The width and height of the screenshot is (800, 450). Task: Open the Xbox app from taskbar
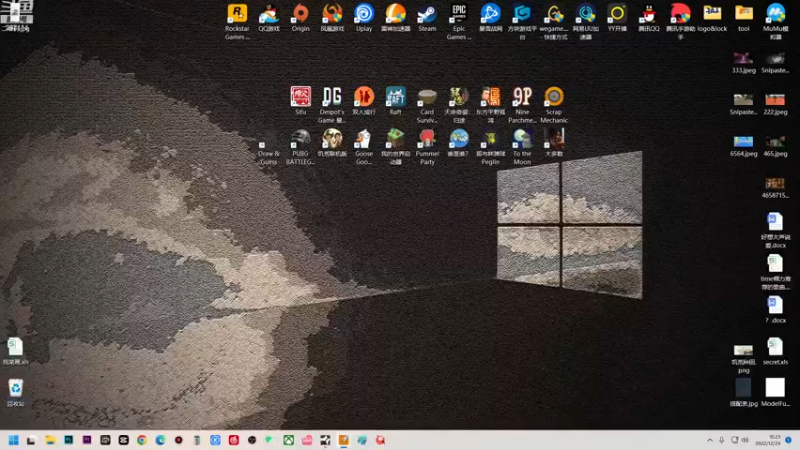click(289, 440)
